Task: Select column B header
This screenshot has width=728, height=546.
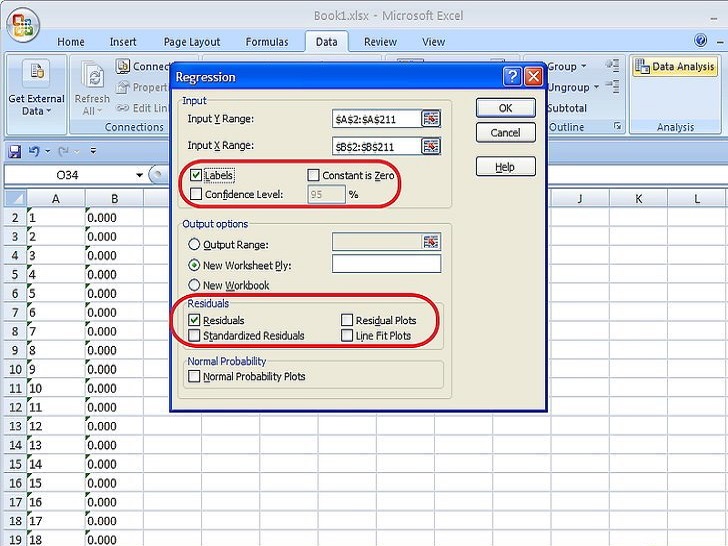Action: 114,199
